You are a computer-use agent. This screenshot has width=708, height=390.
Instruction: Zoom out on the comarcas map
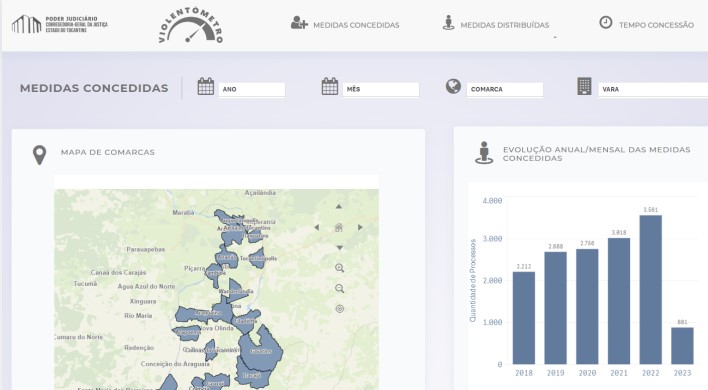(x=340, y=288)
